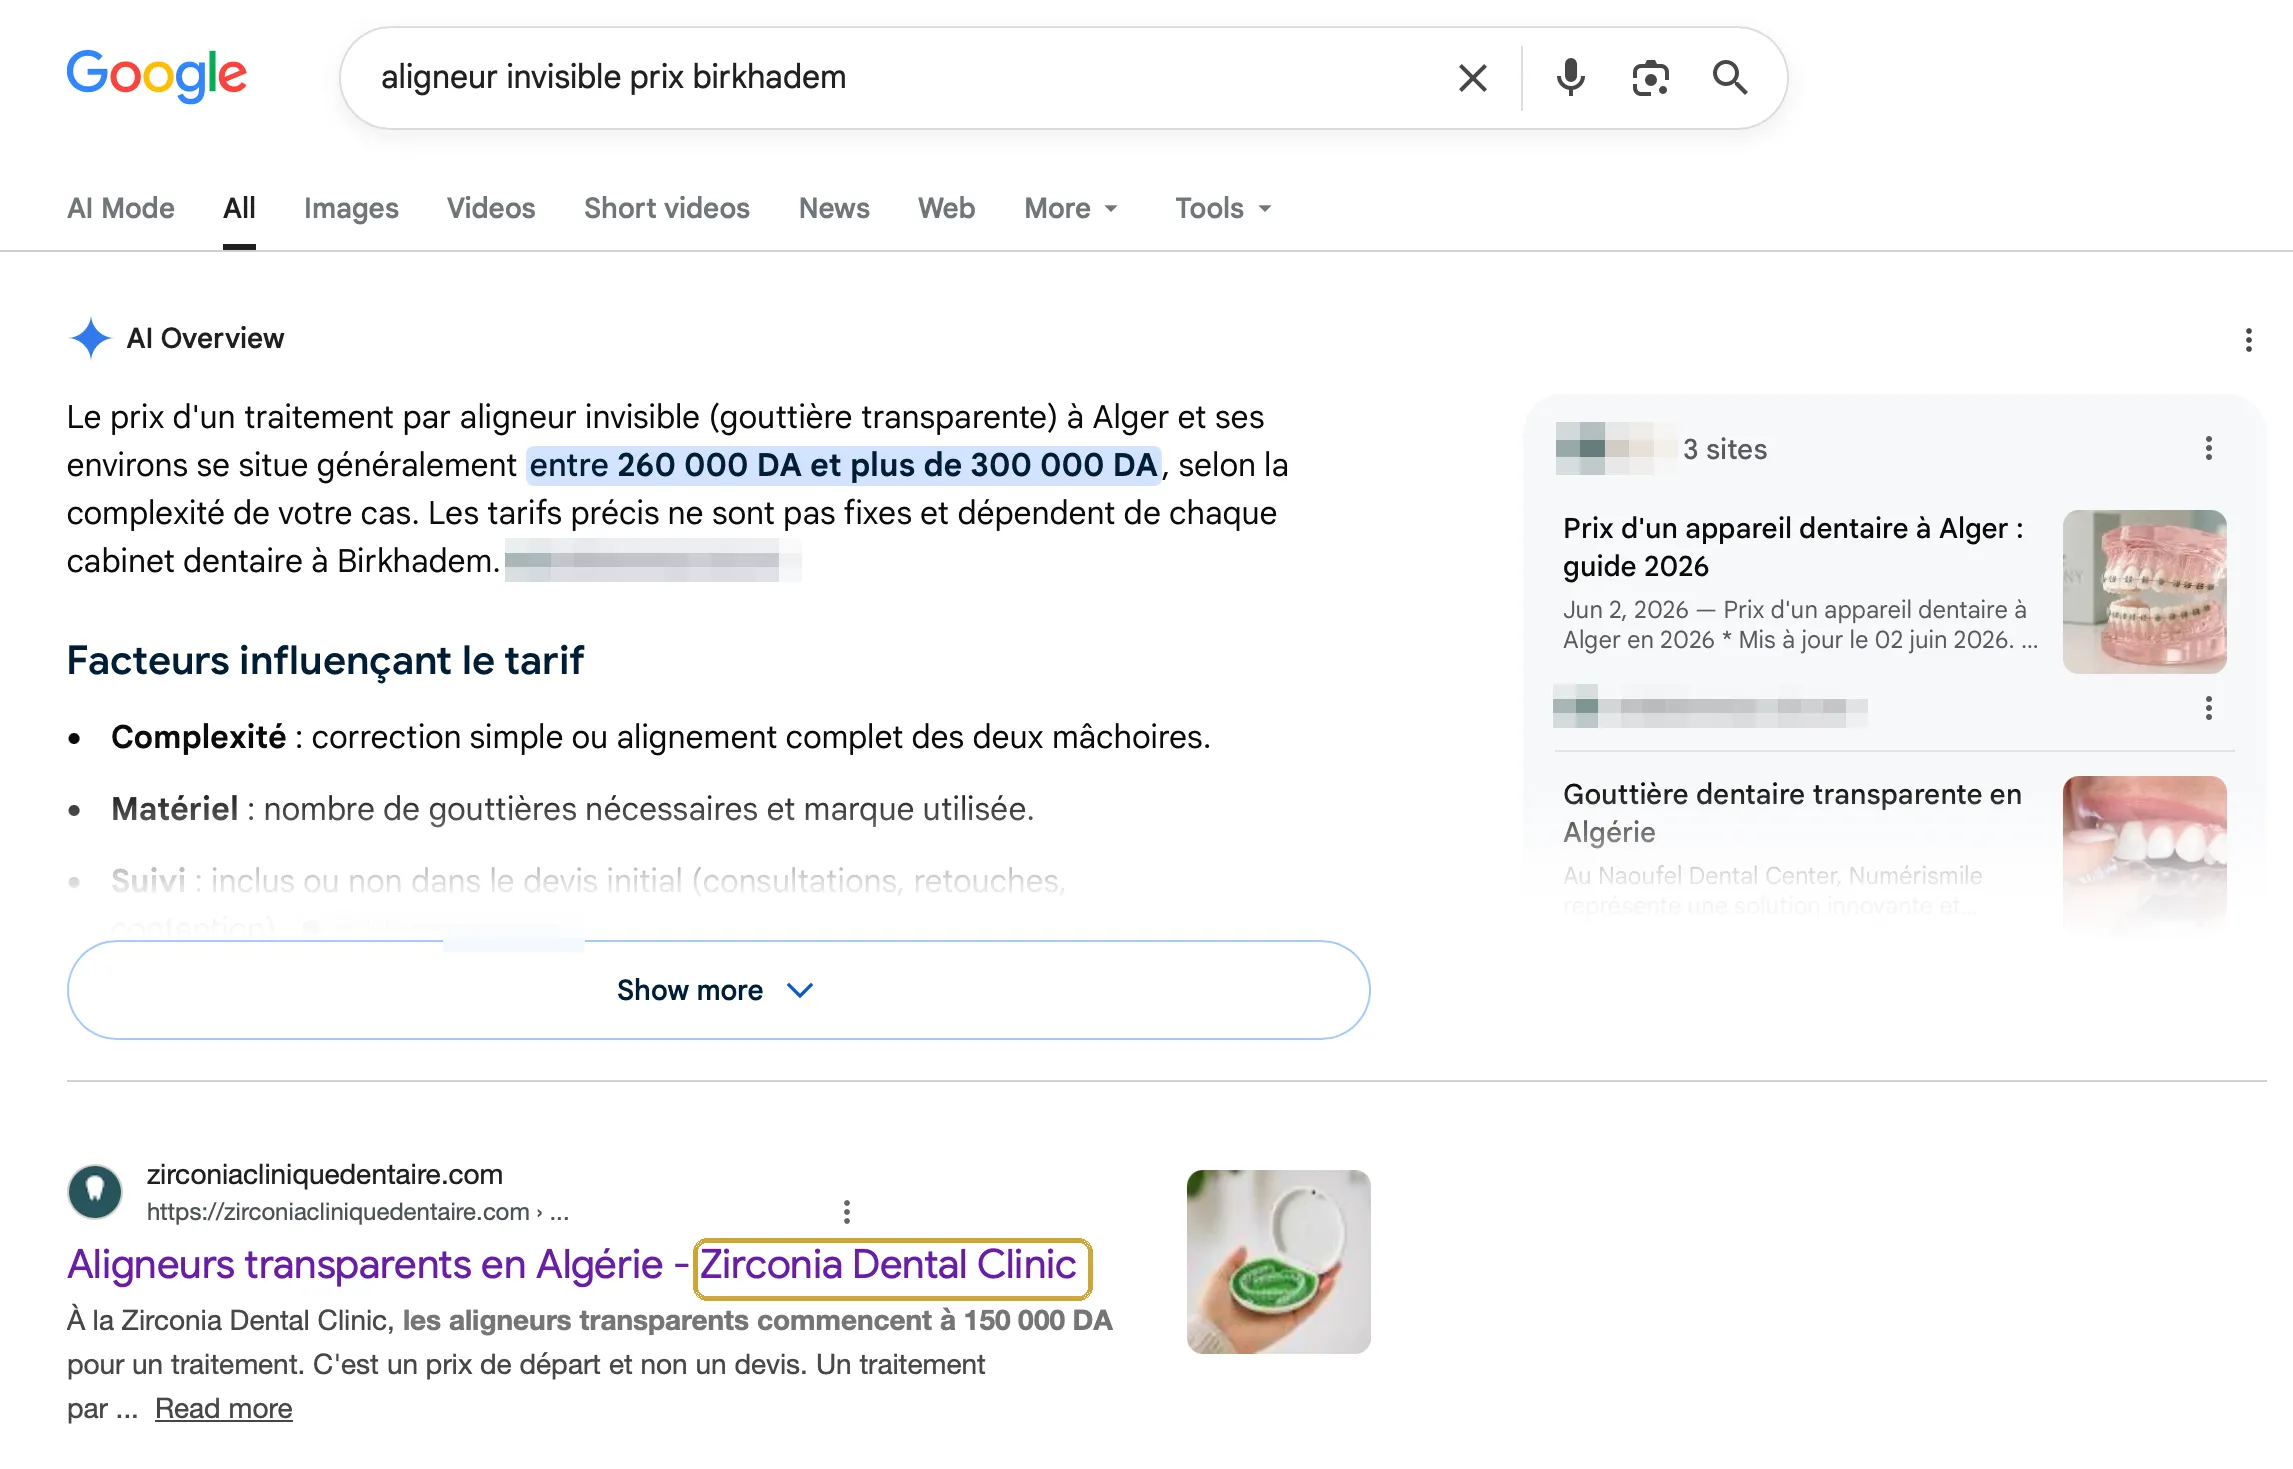Open the Tools dropdown
This screenshot has width=2293, height=1469.
[x=1223, y=208]
